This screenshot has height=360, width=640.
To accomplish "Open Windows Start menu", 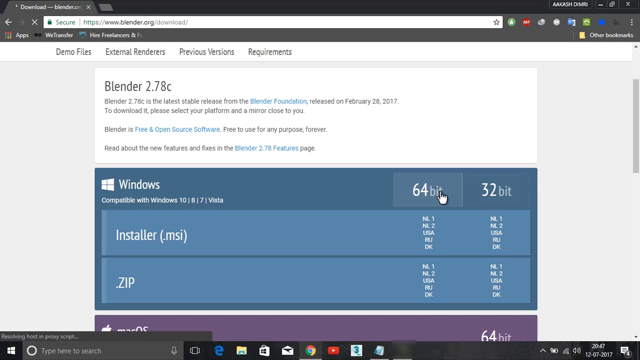I will (11, 351).
